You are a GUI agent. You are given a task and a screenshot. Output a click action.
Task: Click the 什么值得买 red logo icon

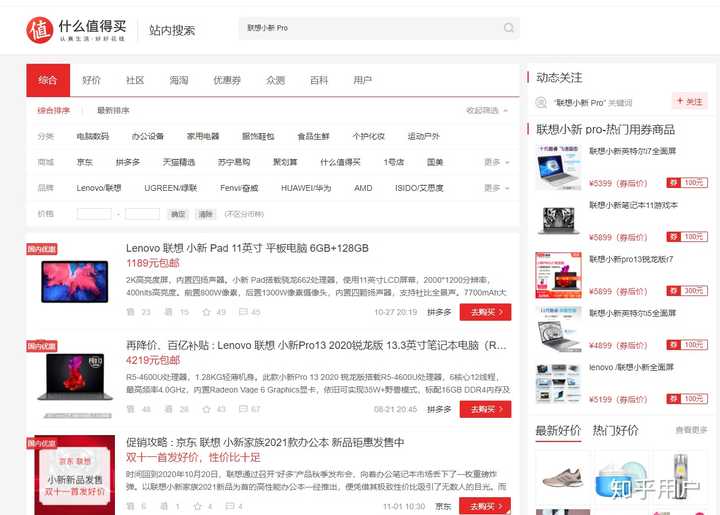(39, 30)
